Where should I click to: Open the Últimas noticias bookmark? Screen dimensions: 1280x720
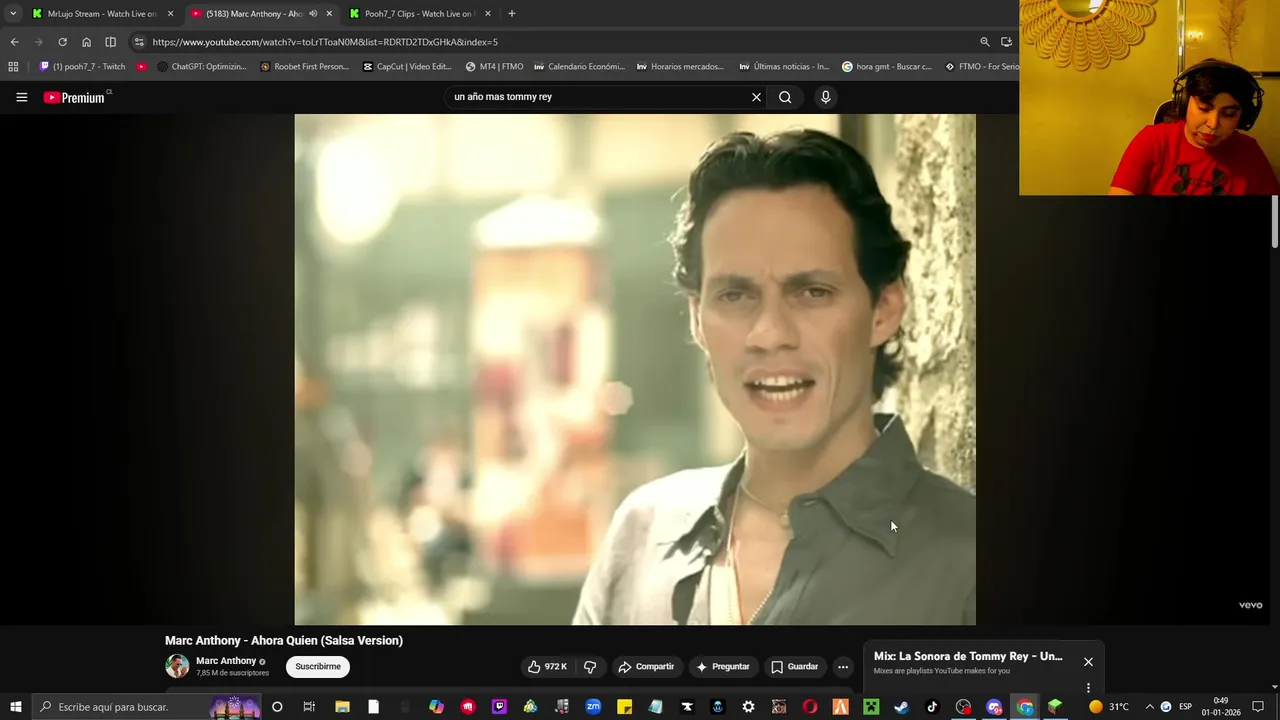click(784, 67)
